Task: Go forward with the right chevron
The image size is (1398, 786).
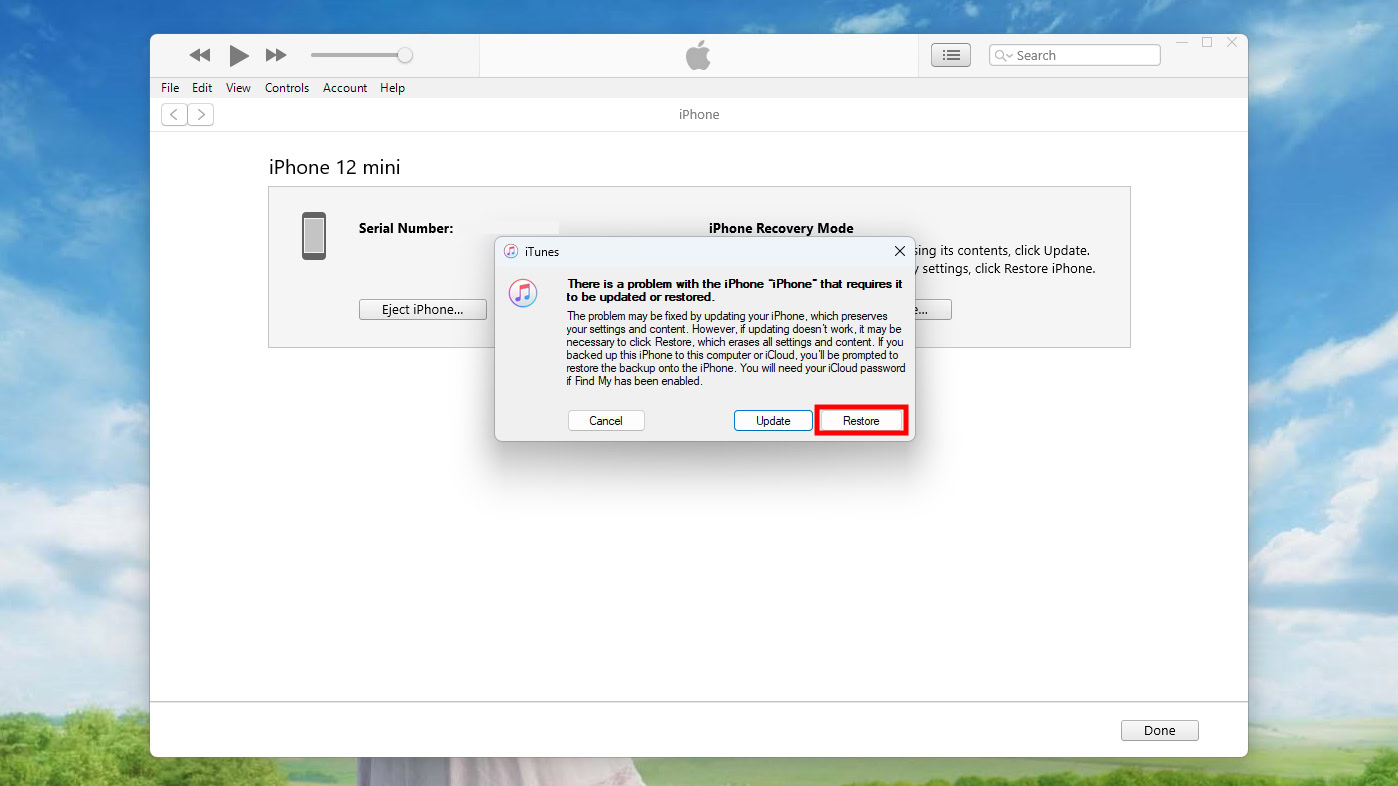Action: click(201, 115)
